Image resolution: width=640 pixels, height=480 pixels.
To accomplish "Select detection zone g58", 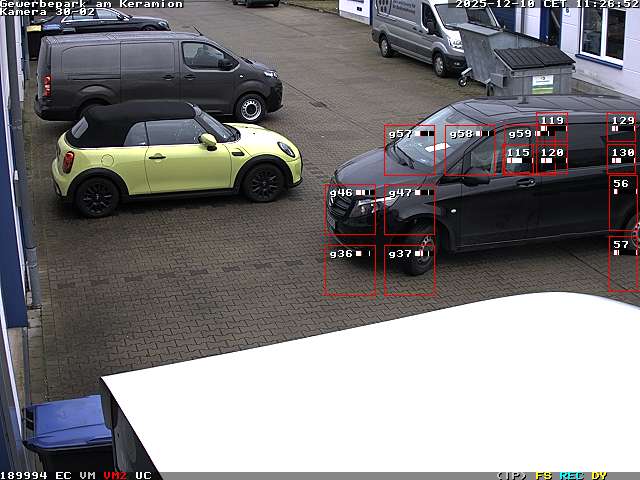I will 469,150.
